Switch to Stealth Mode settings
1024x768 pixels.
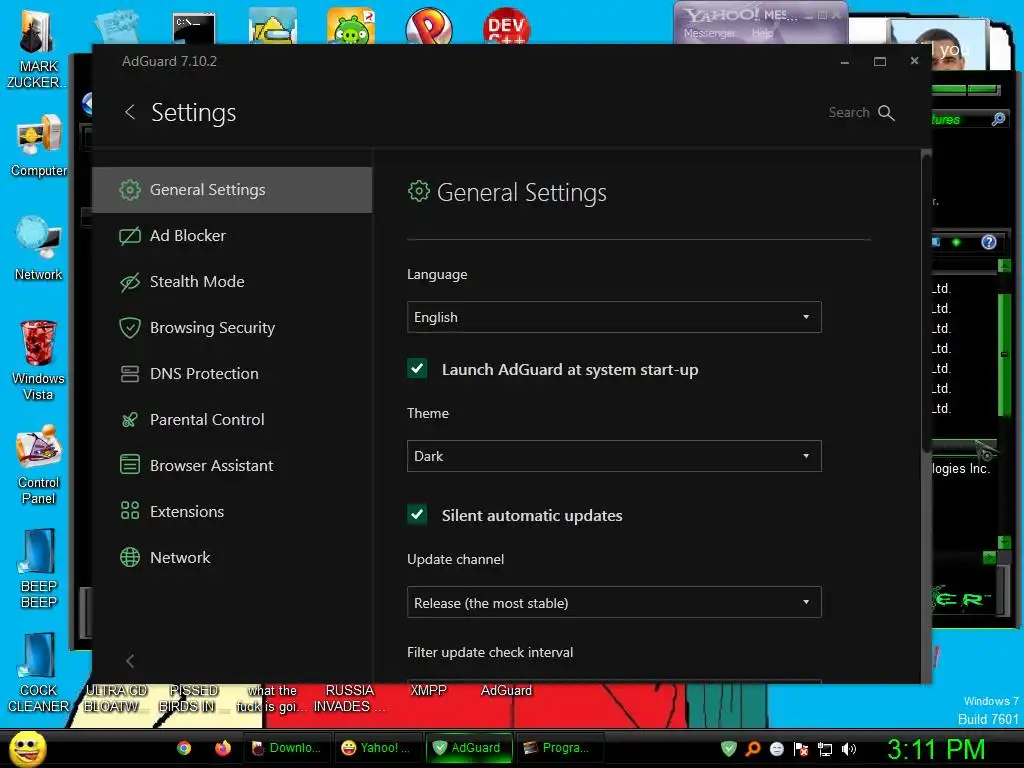point(232,282)
